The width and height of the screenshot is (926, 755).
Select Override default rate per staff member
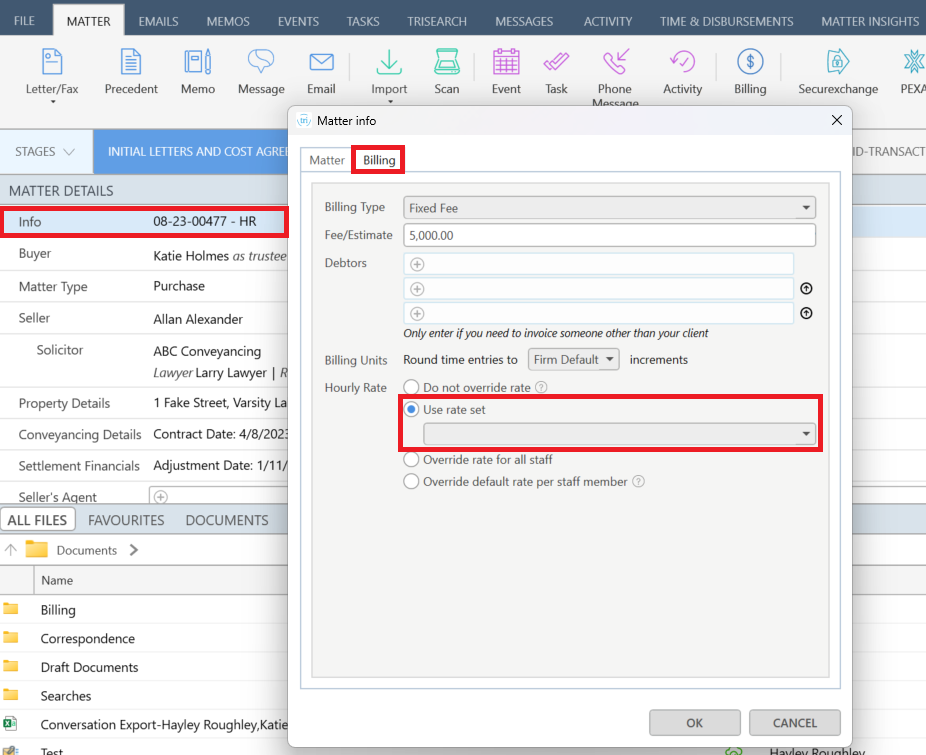pos(411,481)
